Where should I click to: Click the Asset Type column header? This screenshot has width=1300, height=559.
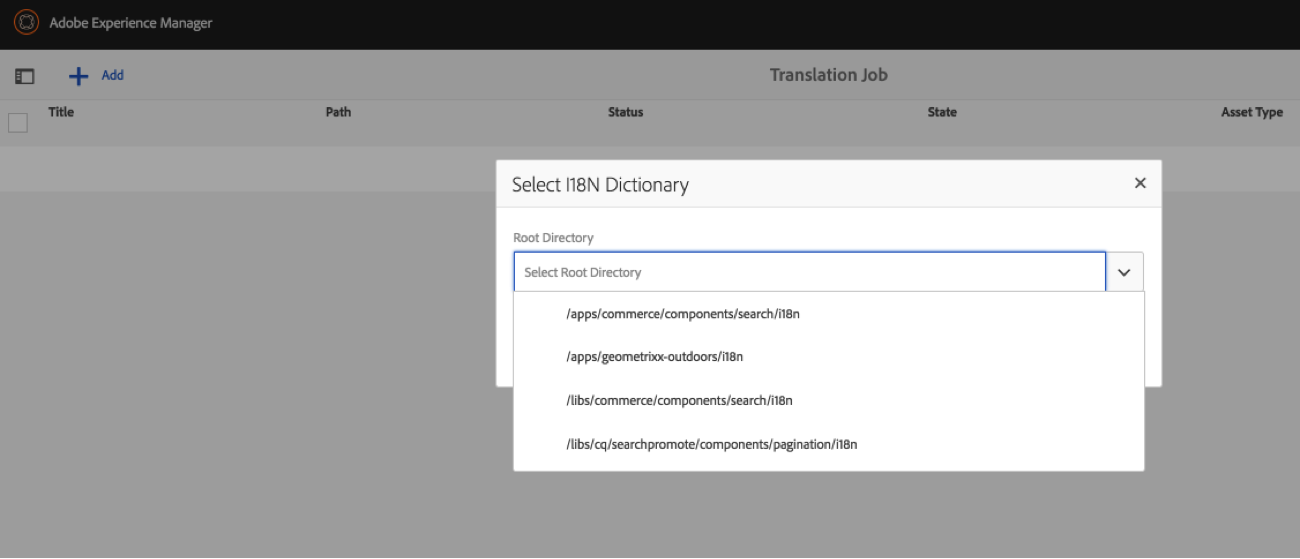coord(1251,112)
